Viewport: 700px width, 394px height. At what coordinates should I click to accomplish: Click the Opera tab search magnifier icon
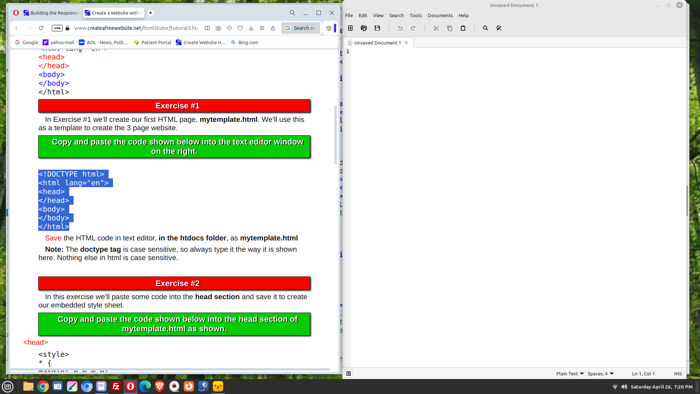click(292, 13)
